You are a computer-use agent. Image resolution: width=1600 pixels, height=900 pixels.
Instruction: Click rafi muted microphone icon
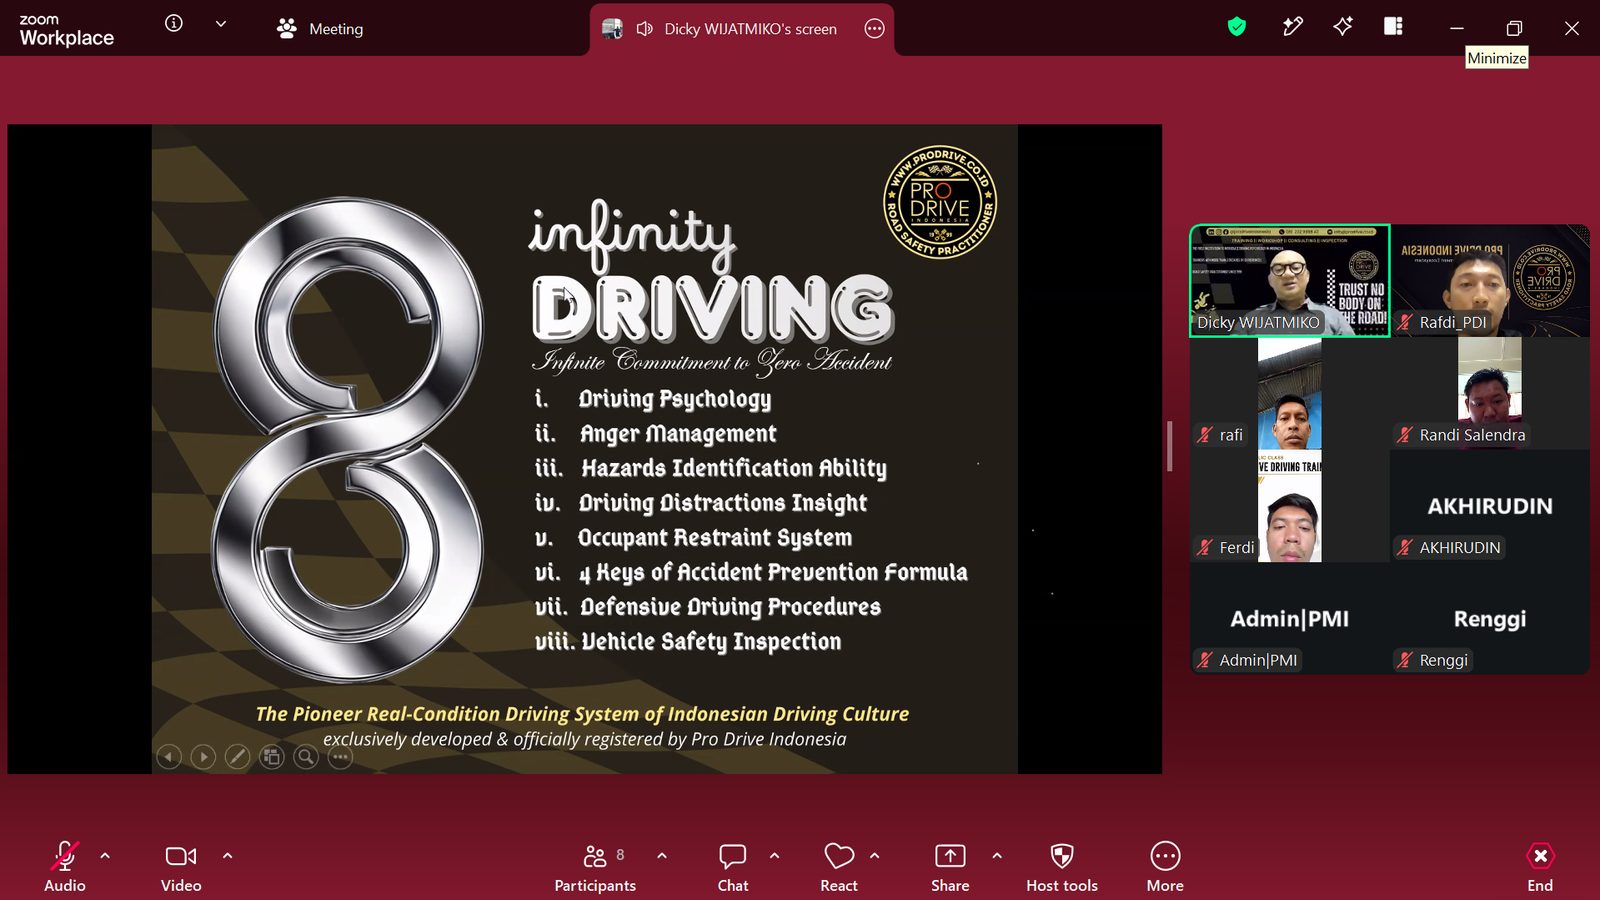[1205, 435]
